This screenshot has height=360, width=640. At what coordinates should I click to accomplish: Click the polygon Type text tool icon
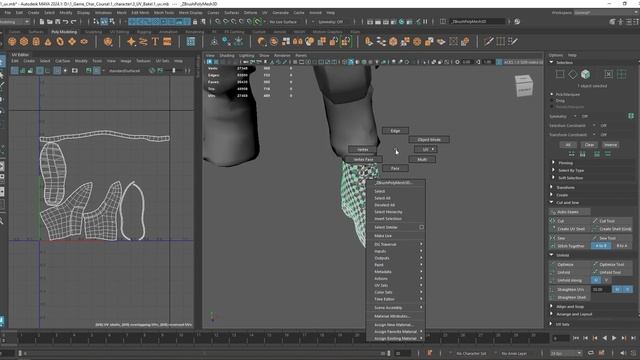coord(155,41)
